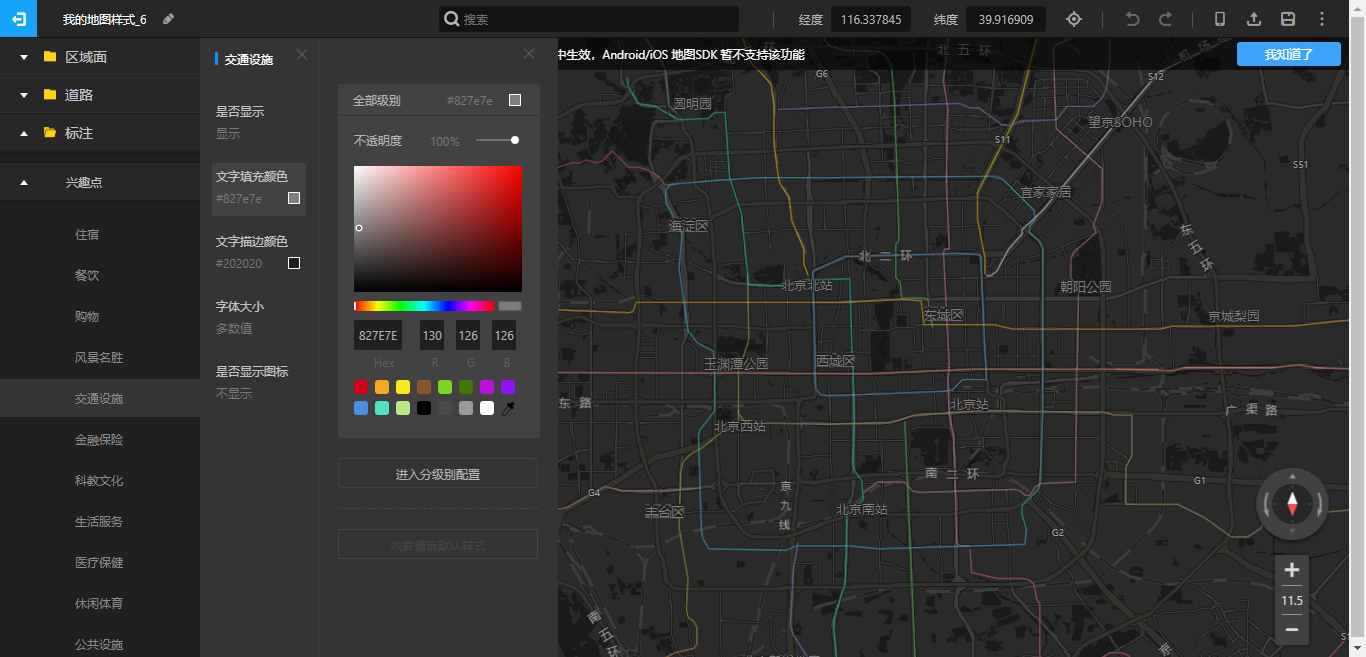Click the upload/publish icon

tap(1254, 19)
